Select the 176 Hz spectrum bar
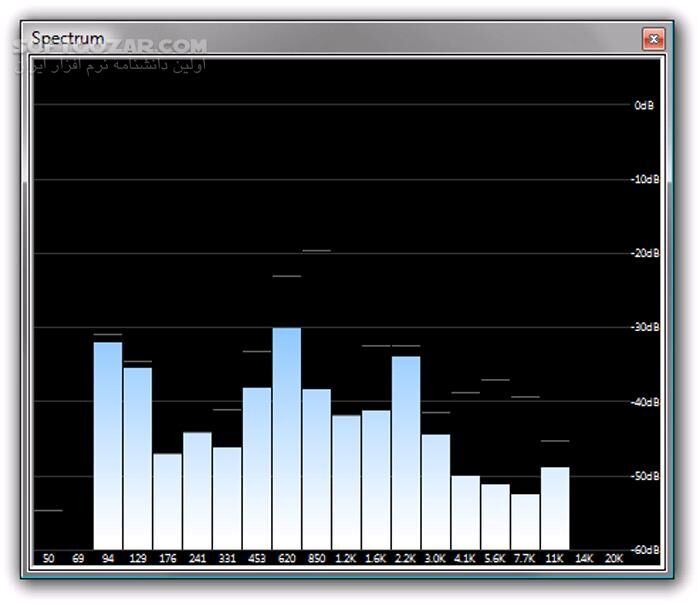 pyautogui.click(x=168, y=501)
